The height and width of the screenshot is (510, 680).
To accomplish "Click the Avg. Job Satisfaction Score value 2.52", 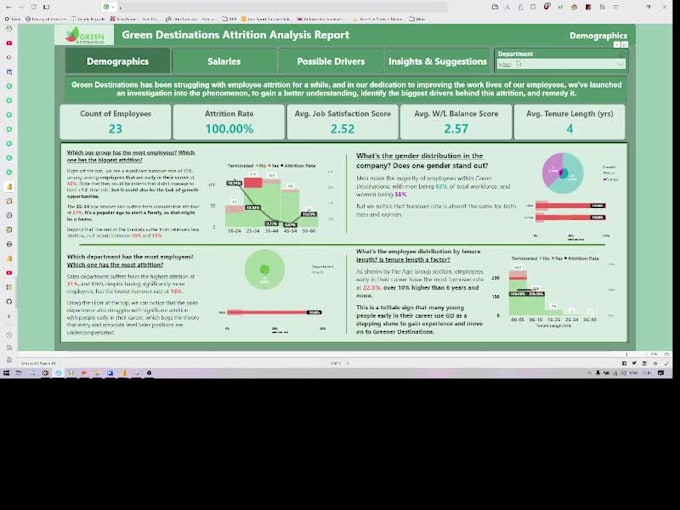I will coord(343,129).
